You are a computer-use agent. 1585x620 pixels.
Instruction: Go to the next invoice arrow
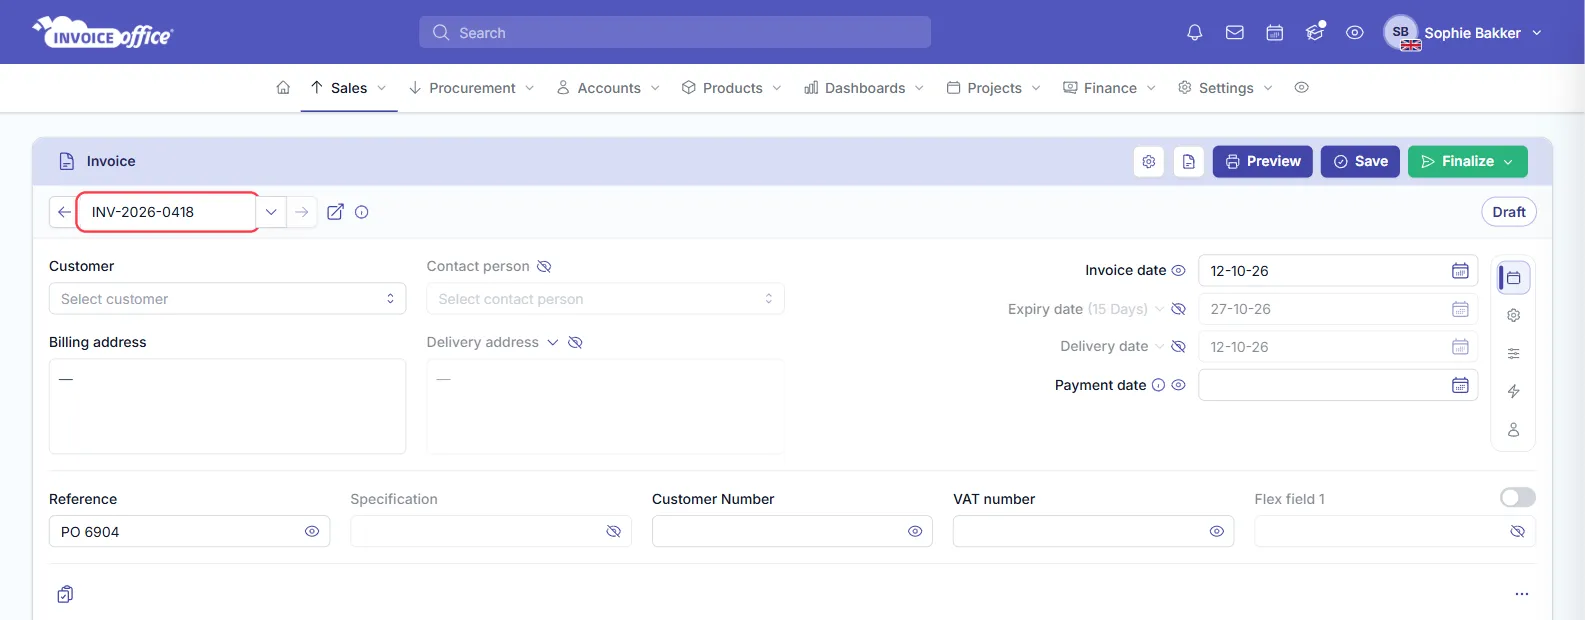[x=302, y=212]
